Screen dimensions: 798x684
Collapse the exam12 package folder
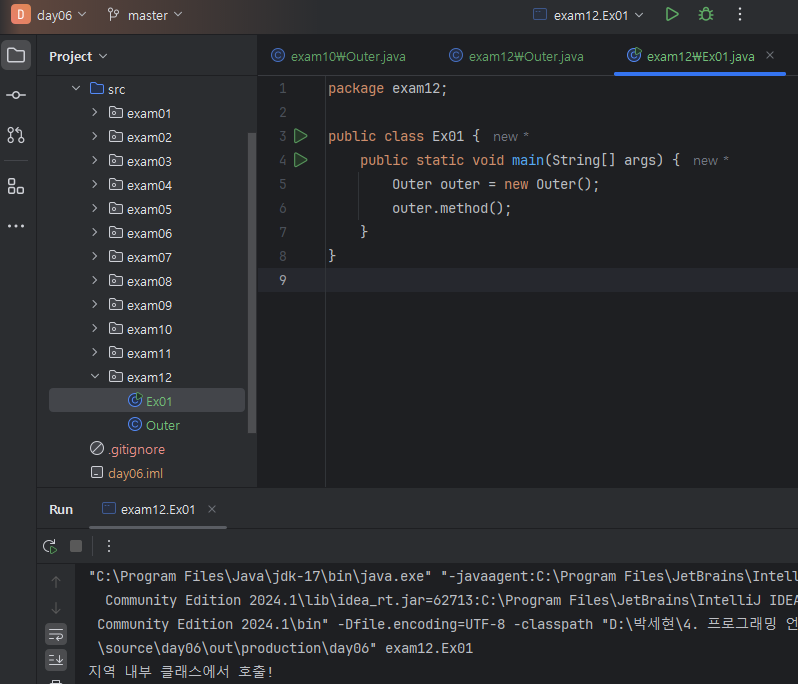(95, 377)
